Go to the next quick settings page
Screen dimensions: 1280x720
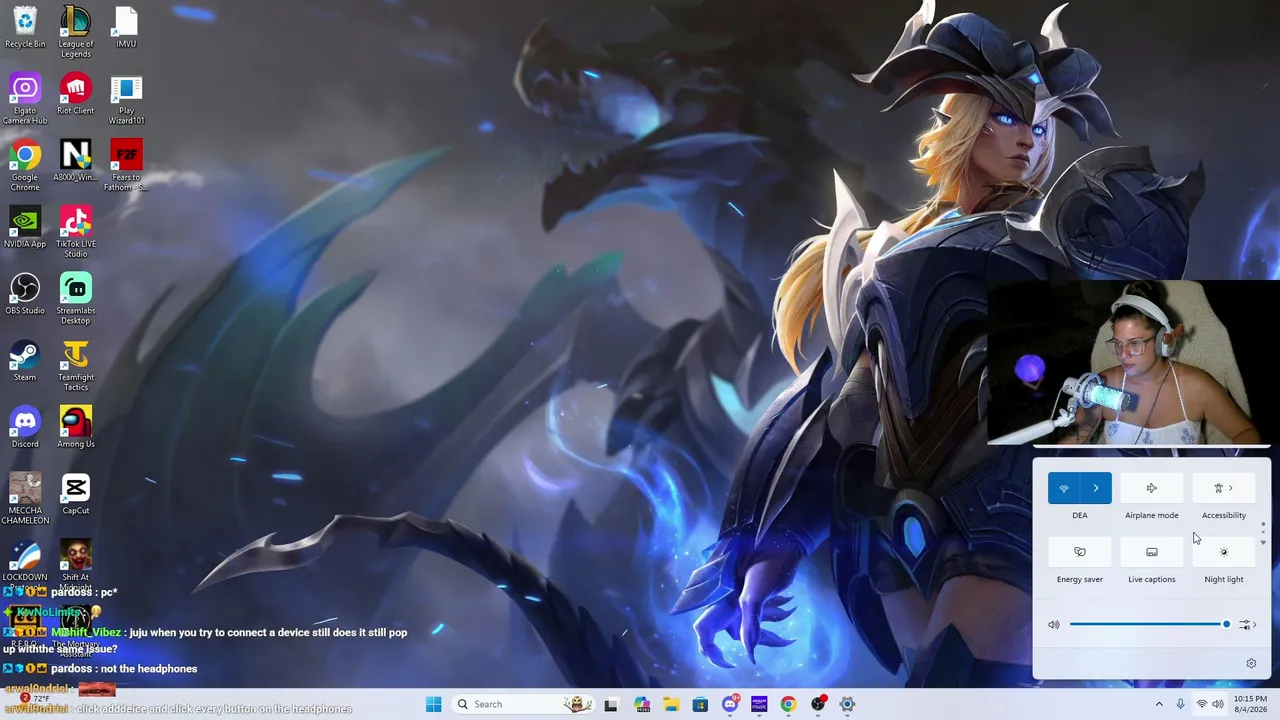tap(1263, 542)
